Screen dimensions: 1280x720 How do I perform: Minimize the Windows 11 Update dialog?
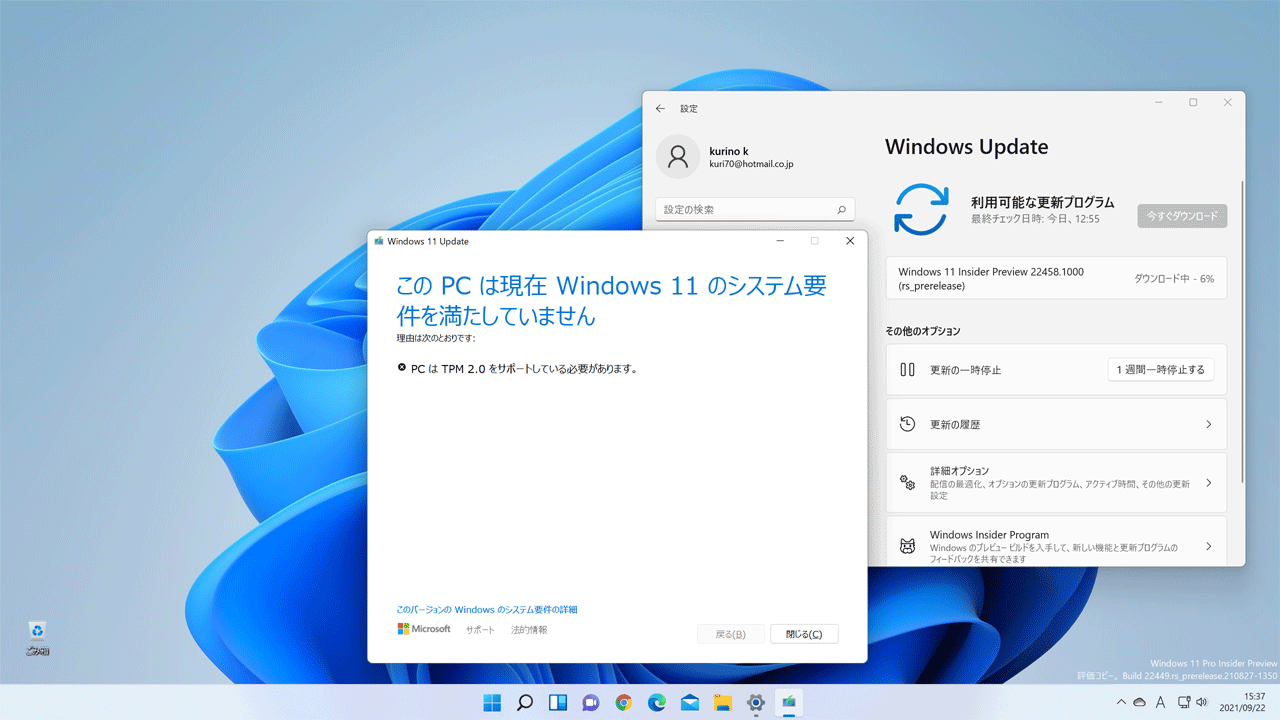pyautogui.click(x=779, y=241)
